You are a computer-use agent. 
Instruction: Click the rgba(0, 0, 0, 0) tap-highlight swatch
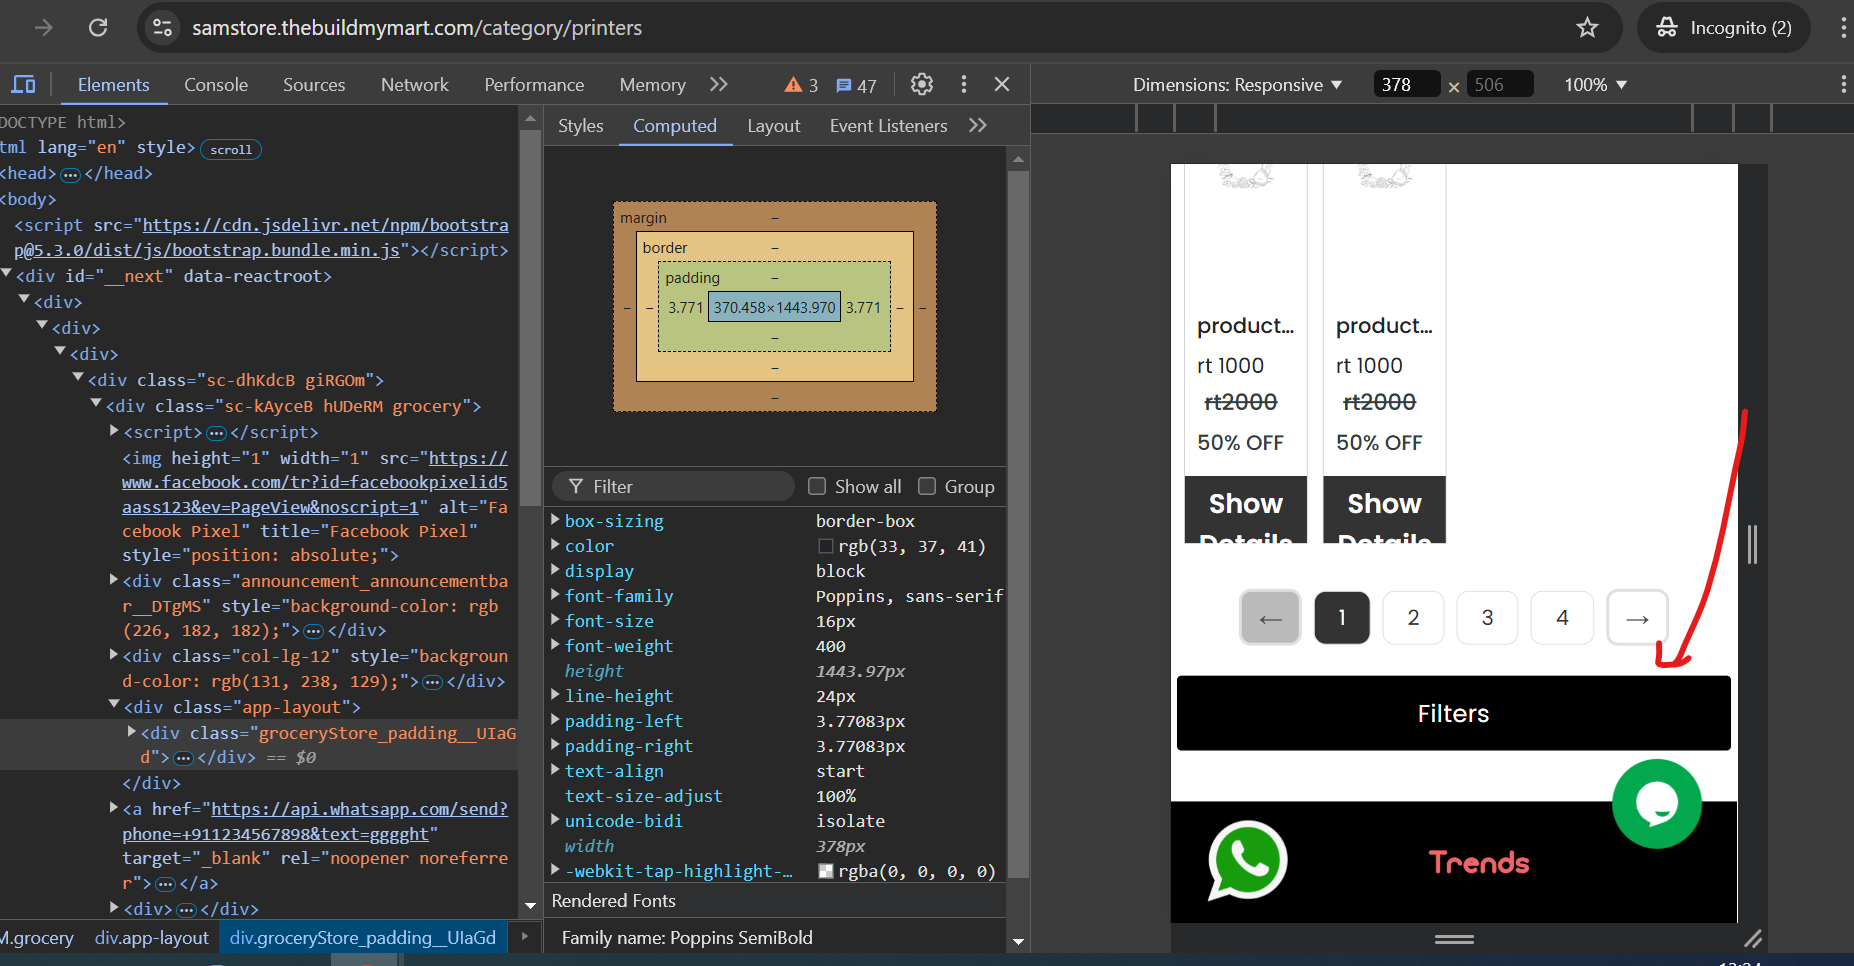tap(826, 871)
